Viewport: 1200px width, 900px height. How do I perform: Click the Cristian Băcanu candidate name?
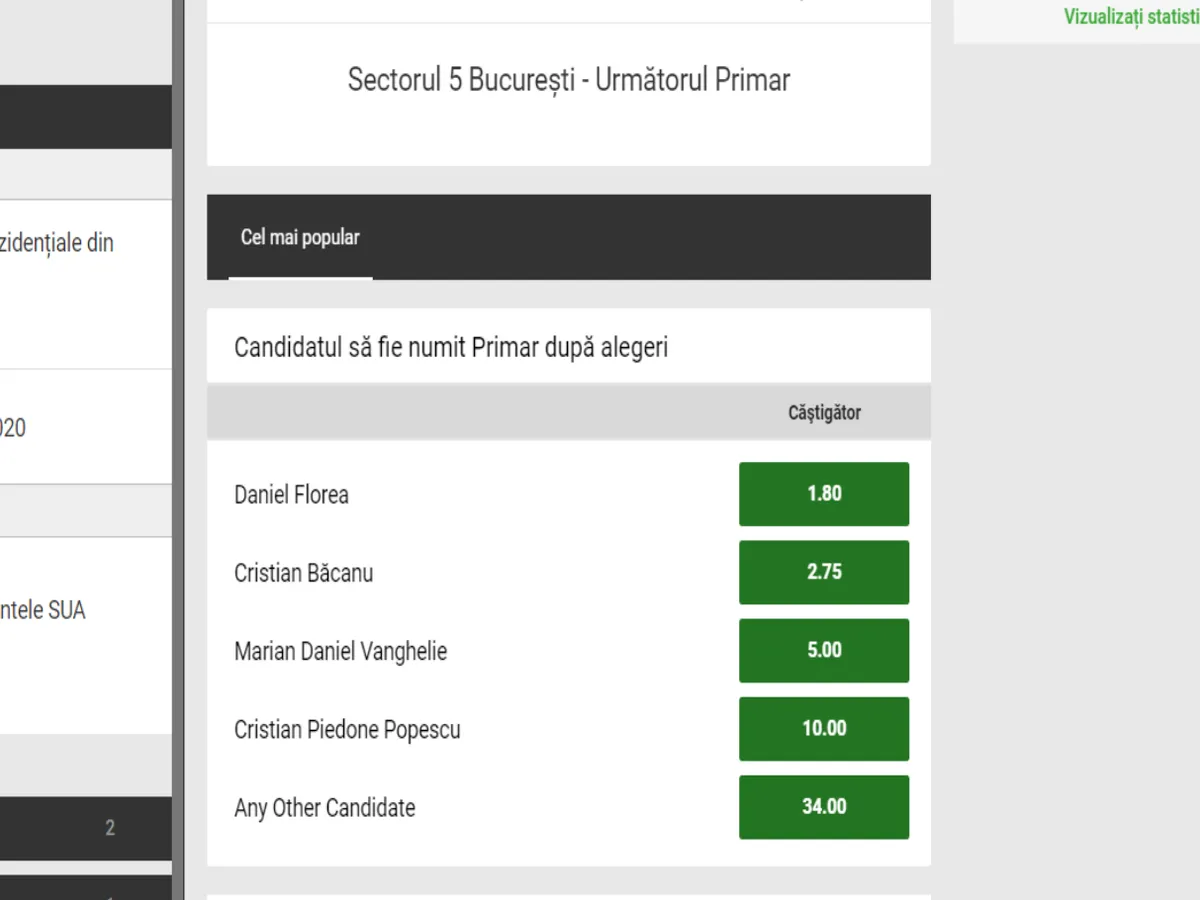pos(303,573)
